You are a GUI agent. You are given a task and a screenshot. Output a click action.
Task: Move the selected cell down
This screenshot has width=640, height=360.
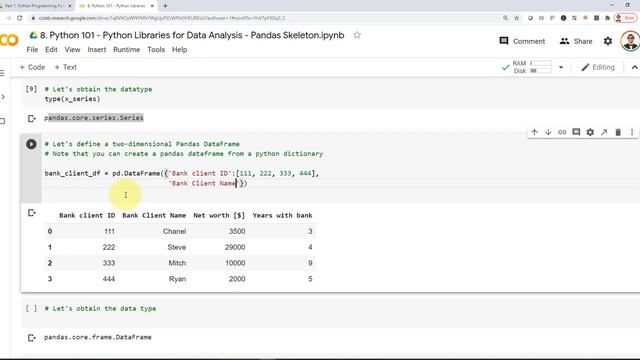point(548,132)
